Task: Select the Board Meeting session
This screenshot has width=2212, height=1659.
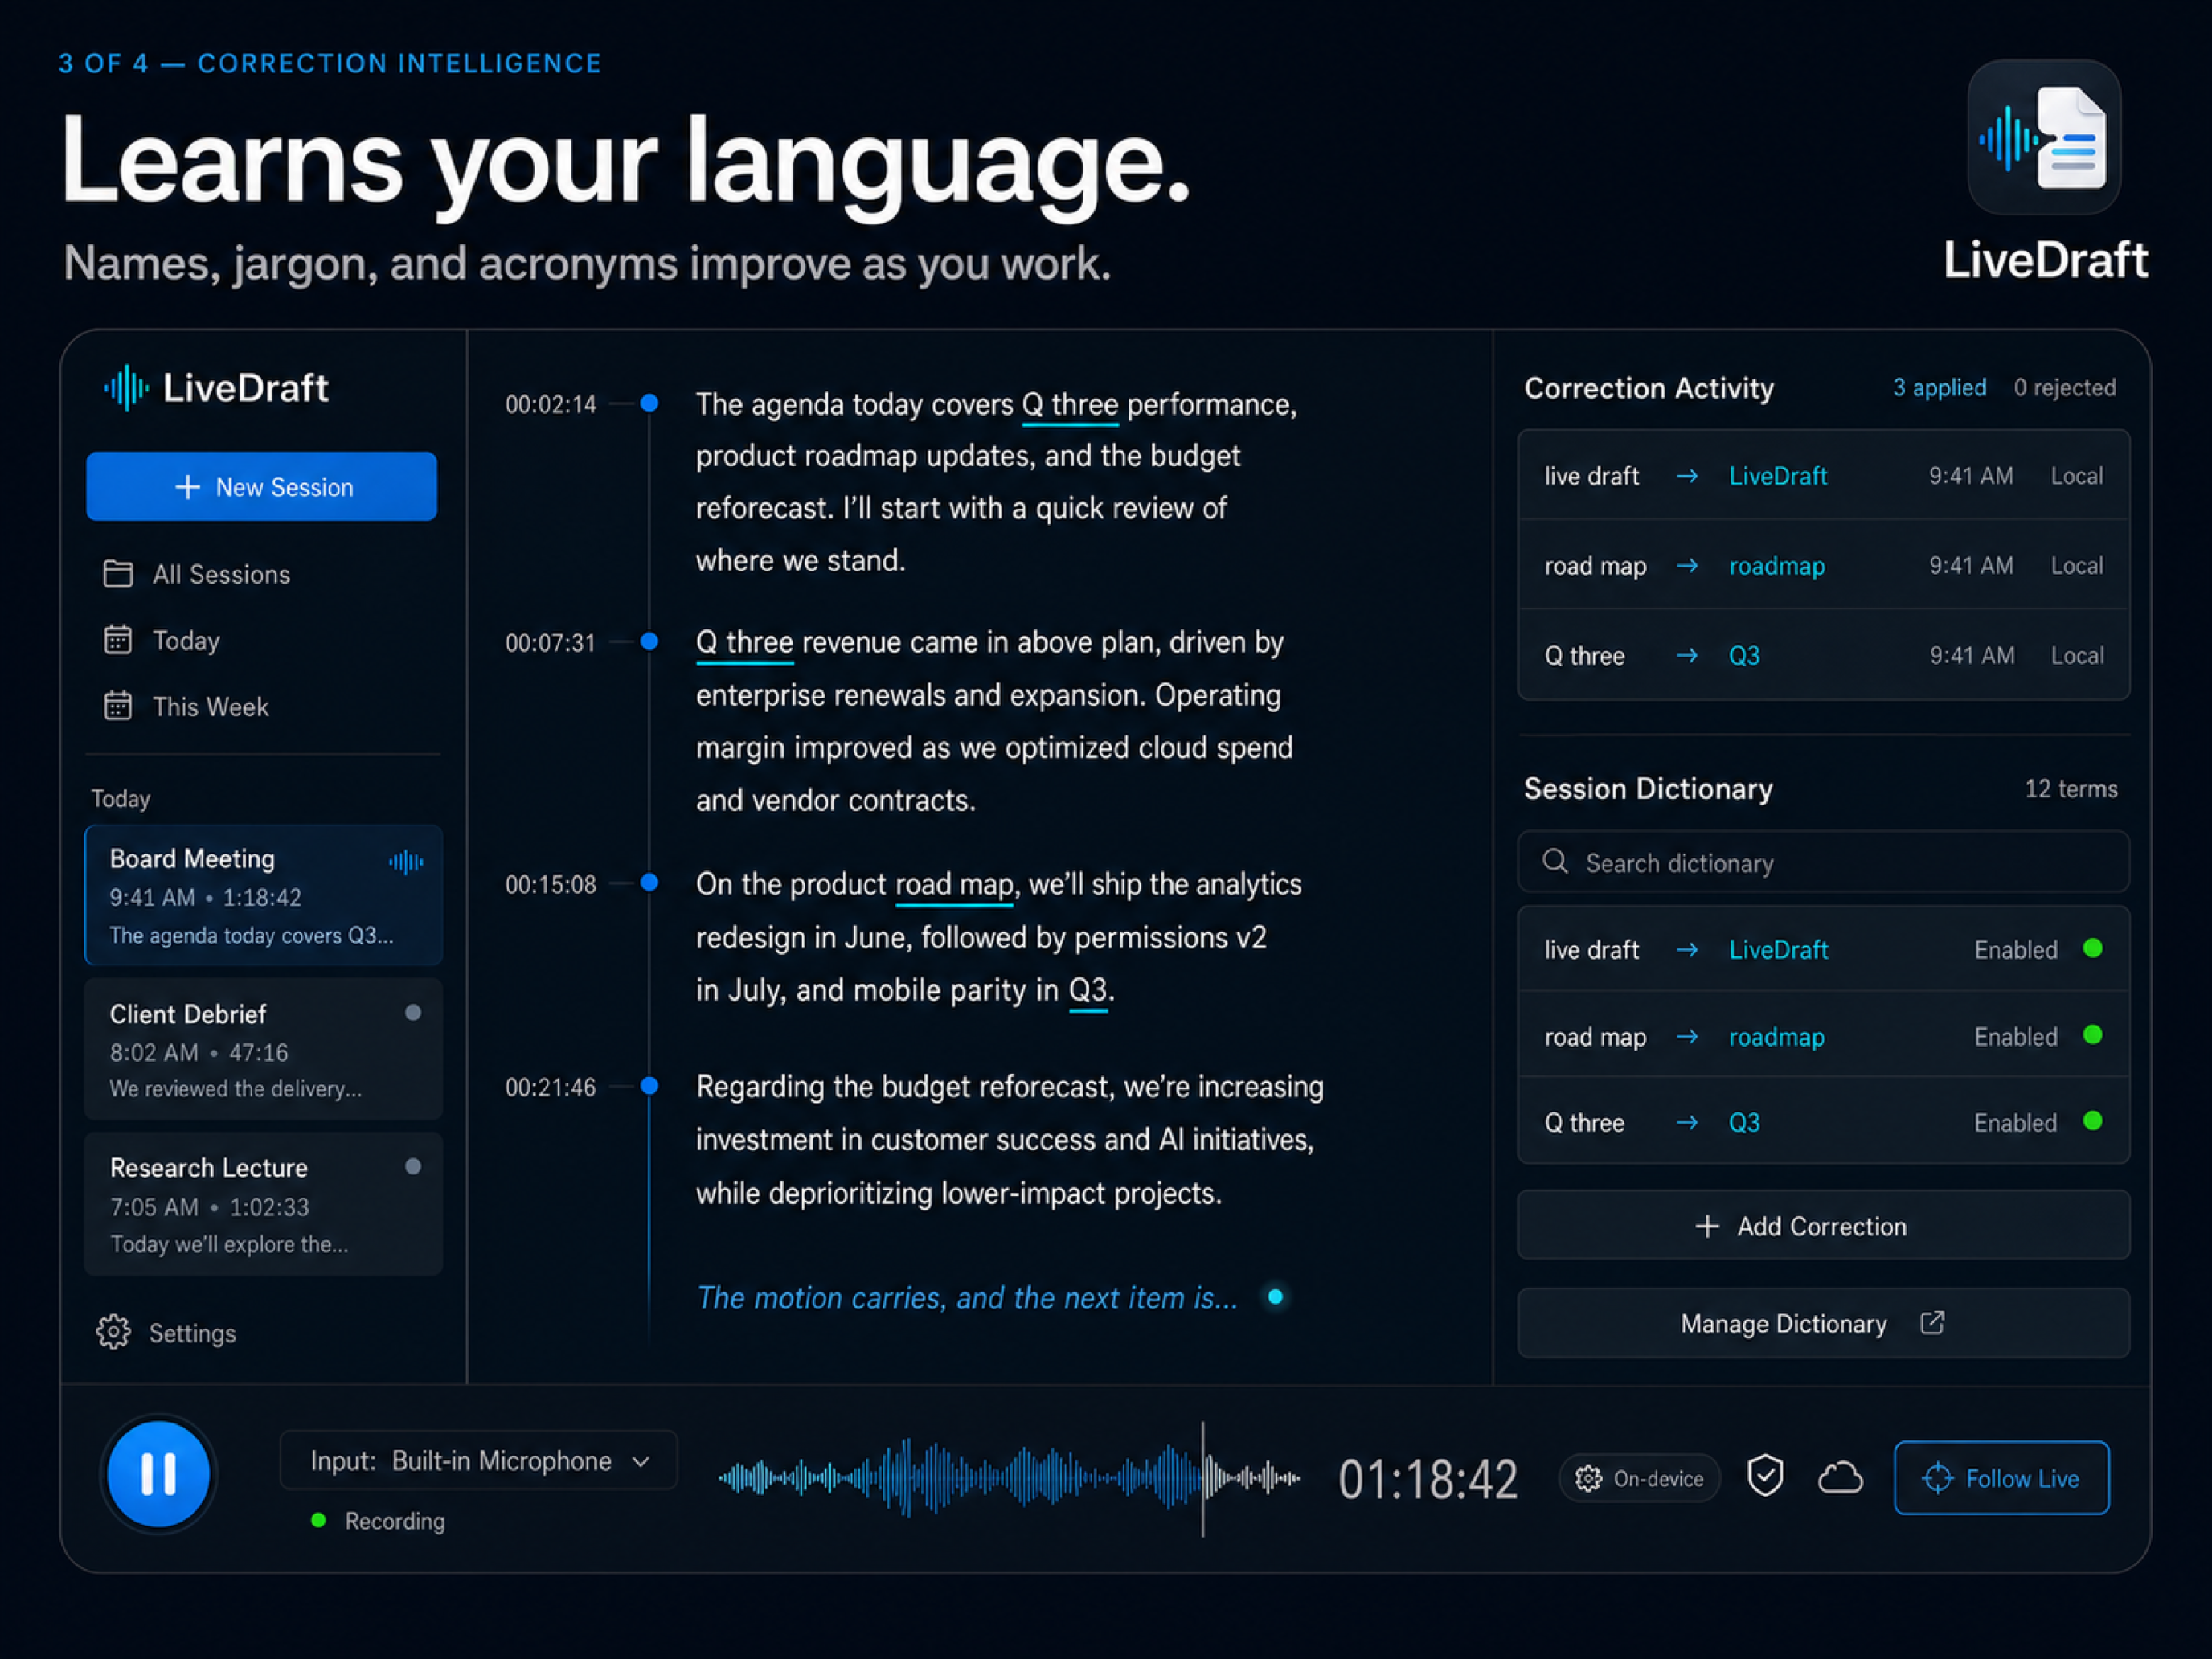Action: pyautogui.click(x=263, y=895)
